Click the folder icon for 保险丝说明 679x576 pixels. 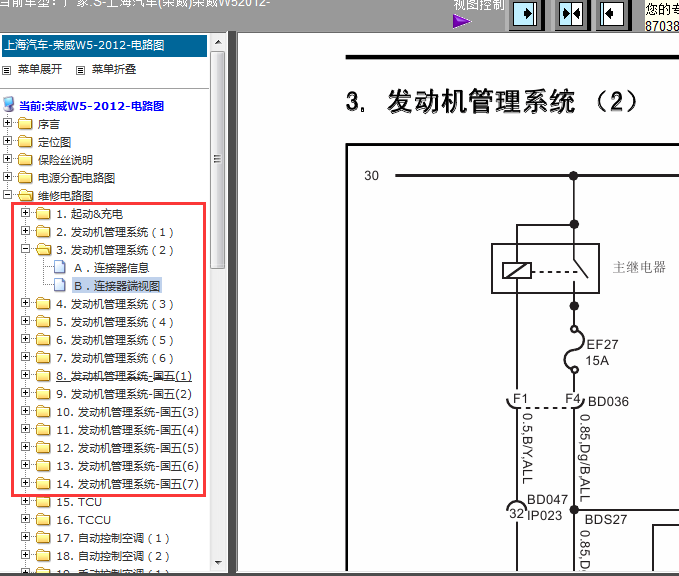point(26,159)
